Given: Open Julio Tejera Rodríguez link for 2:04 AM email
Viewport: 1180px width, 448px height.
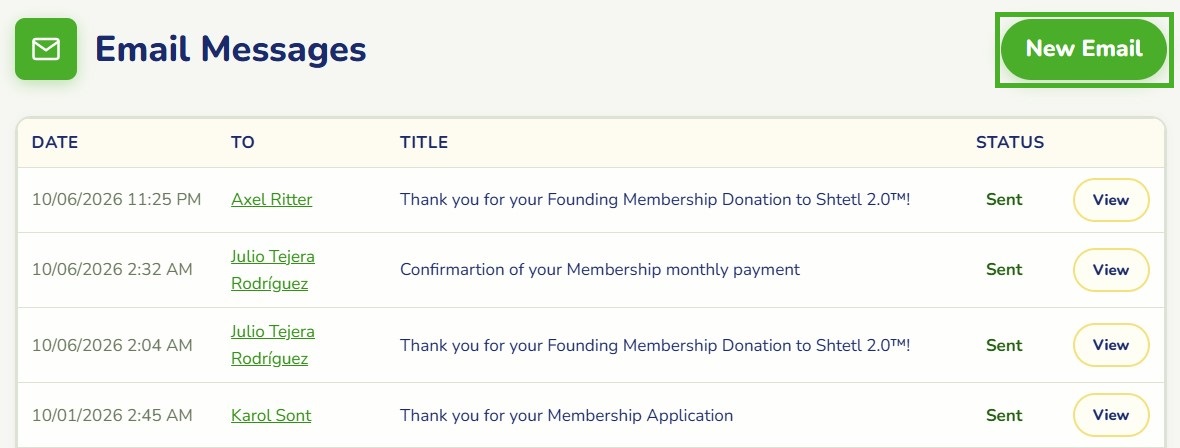Looking at the screenshot, I should [273, 345].
